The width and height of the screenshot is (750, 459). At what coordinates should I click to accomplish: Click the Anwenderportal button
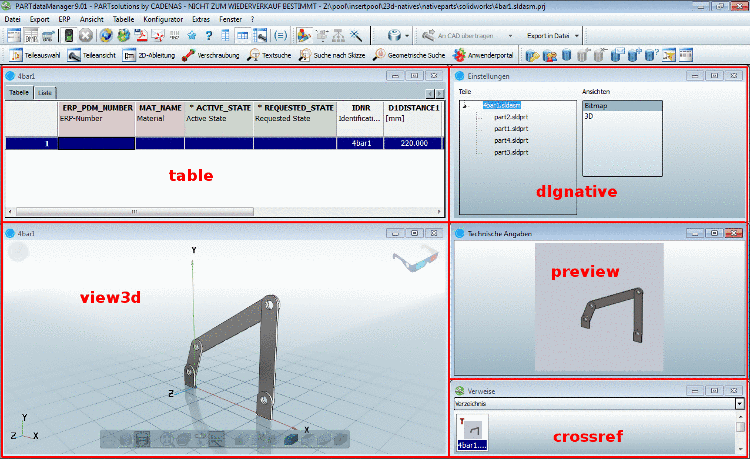tap(483, 55)
